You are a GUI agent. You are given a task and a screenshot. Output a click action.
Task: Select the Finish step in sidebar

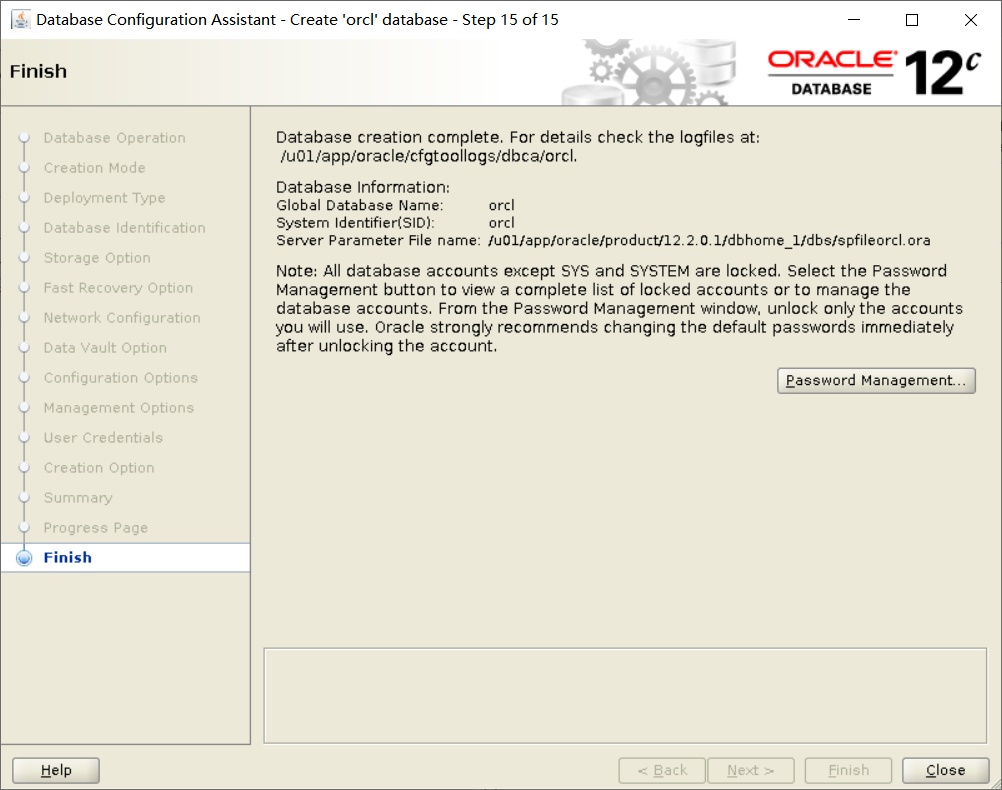(68, 557)
